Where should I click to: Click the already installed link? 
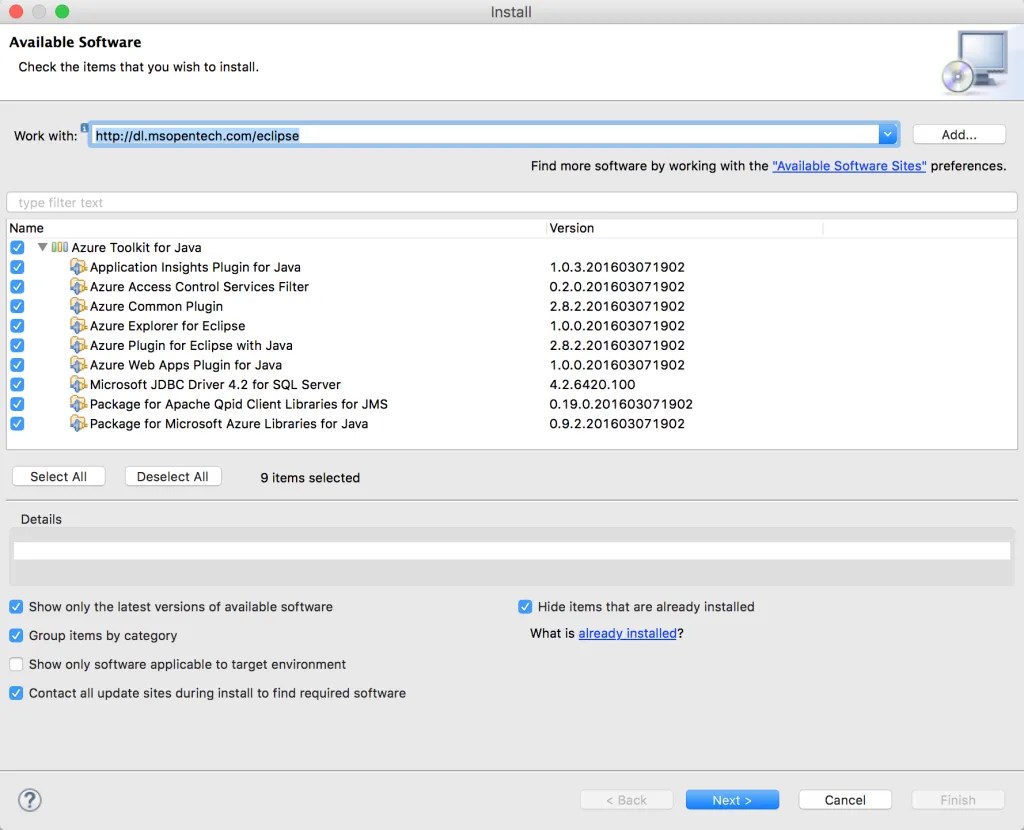point(628,633)
